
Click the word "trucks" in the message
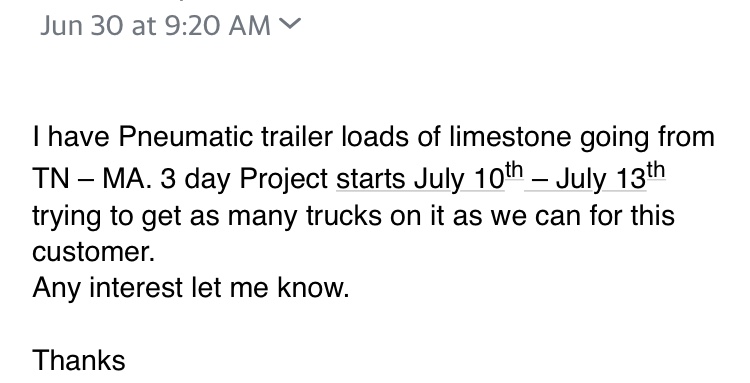tap(344, 215)
